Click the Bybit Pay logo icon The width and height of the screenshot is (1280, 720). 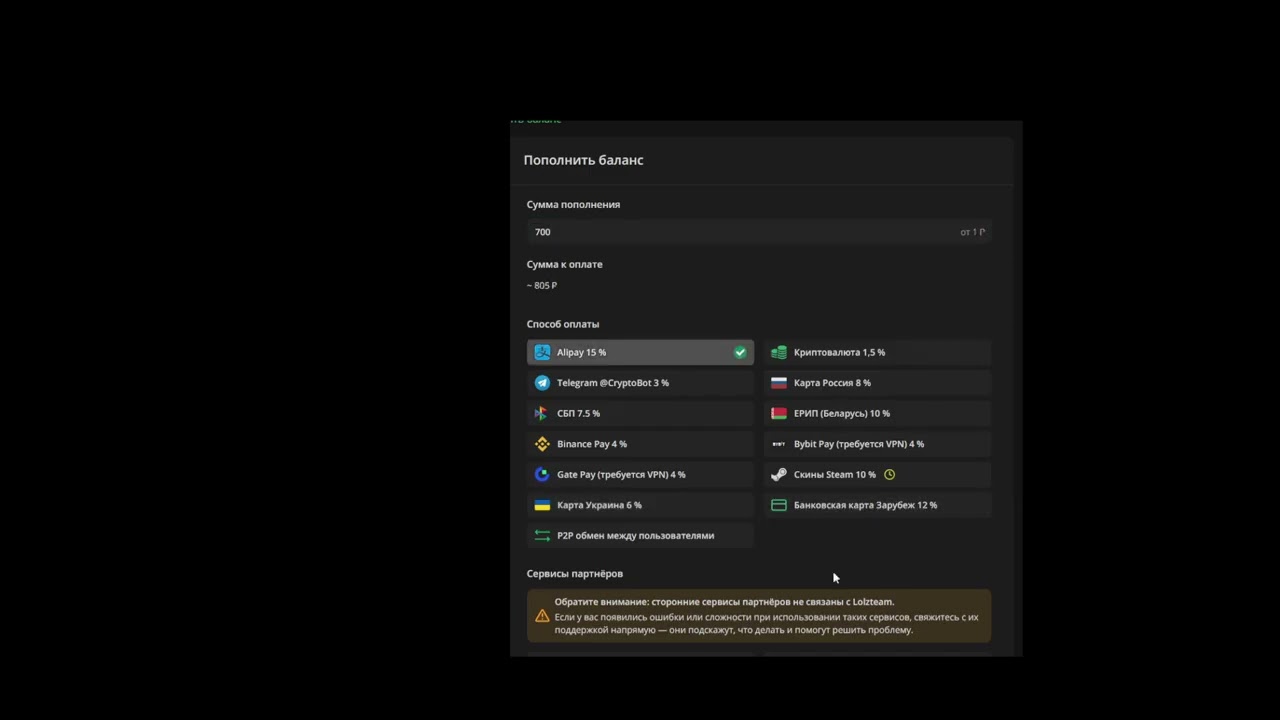point(779,444)
